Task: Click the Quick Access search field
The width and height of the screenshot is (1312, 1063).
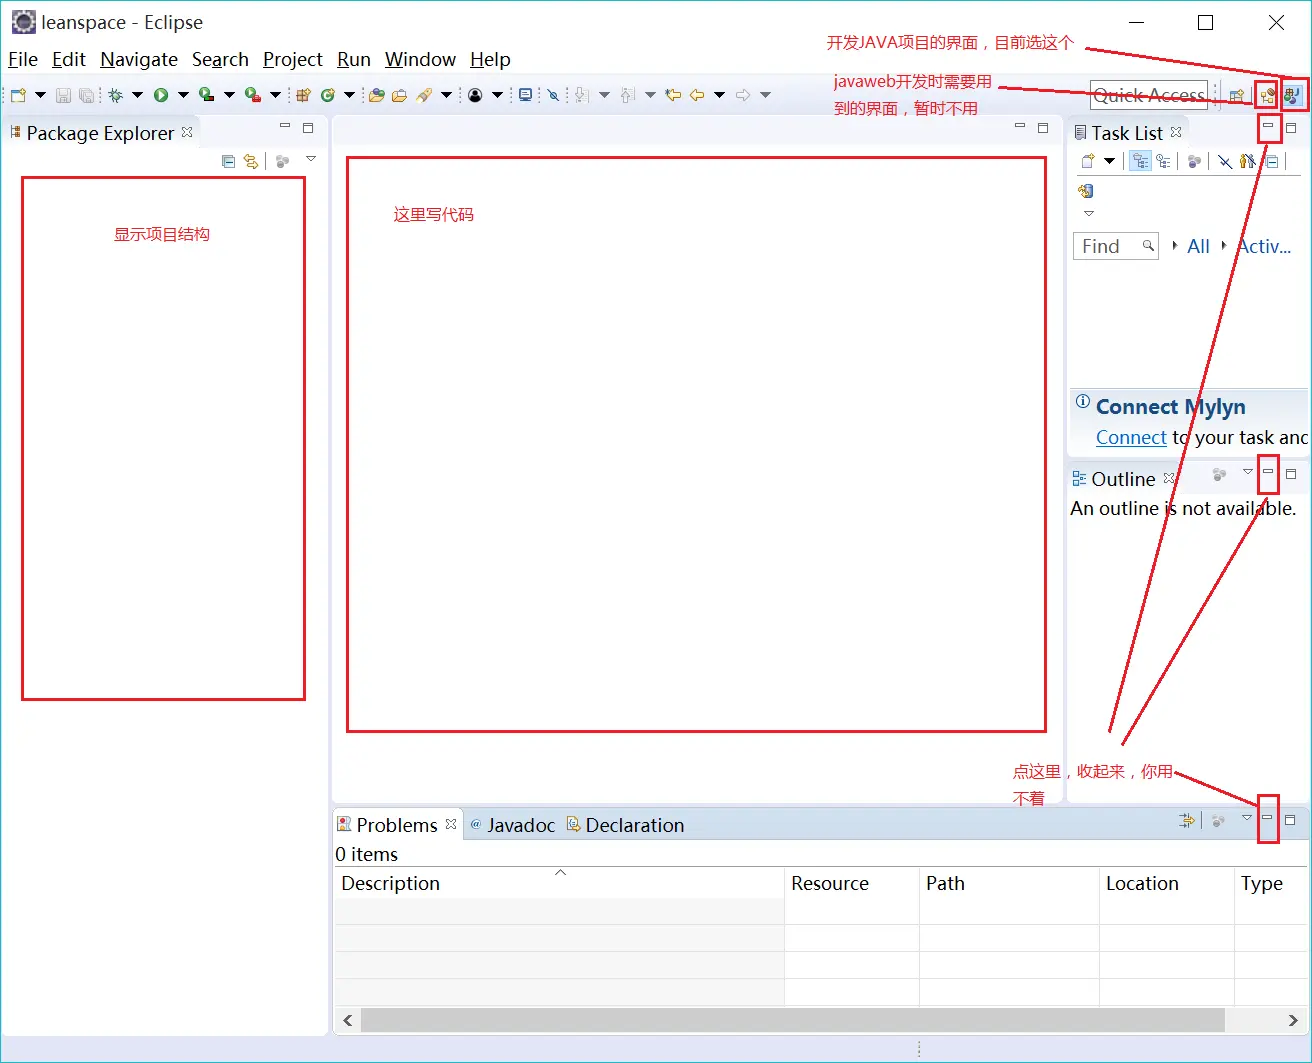Action: pyautogui.click(x=1149, y=95)
